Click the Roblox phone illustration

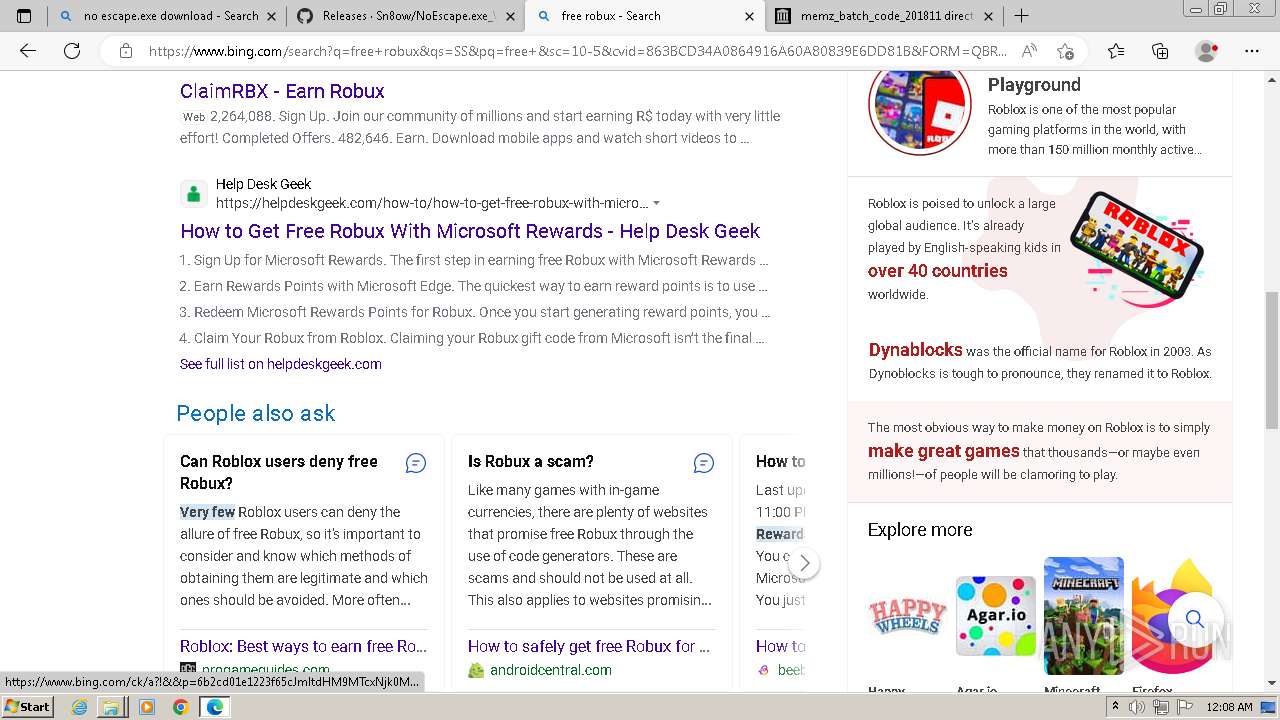point(1137,246)
